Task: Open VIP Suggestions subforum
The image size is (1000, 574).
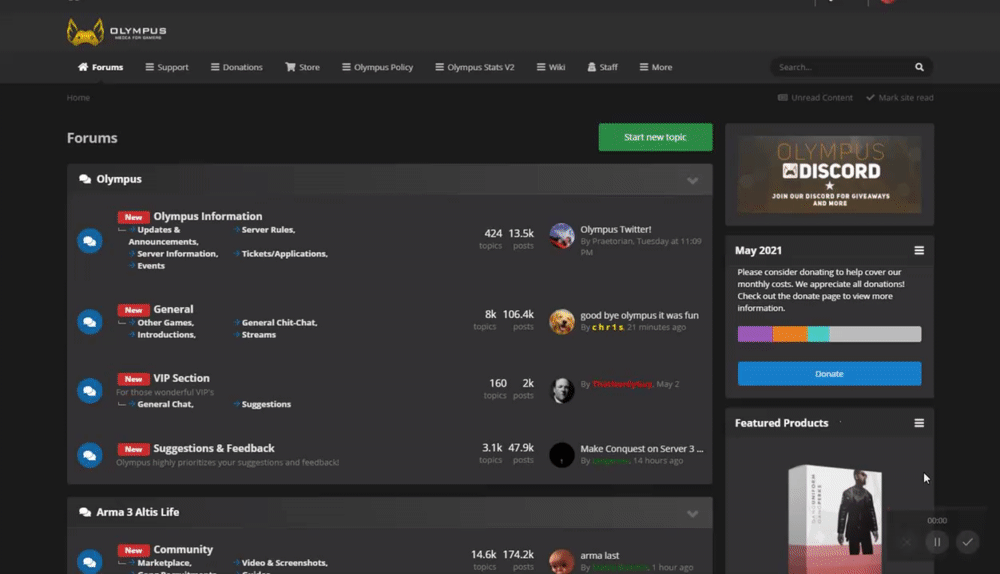Action: [x=266, y=404]
